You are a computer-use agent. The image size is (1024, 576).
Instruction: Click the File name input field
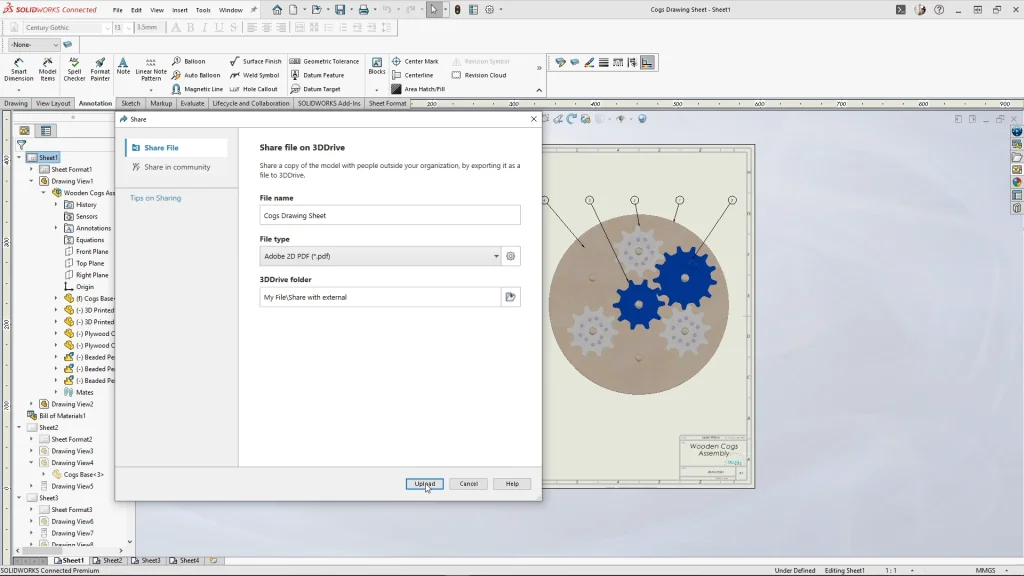pyautogui.click(x=389, y=215)
